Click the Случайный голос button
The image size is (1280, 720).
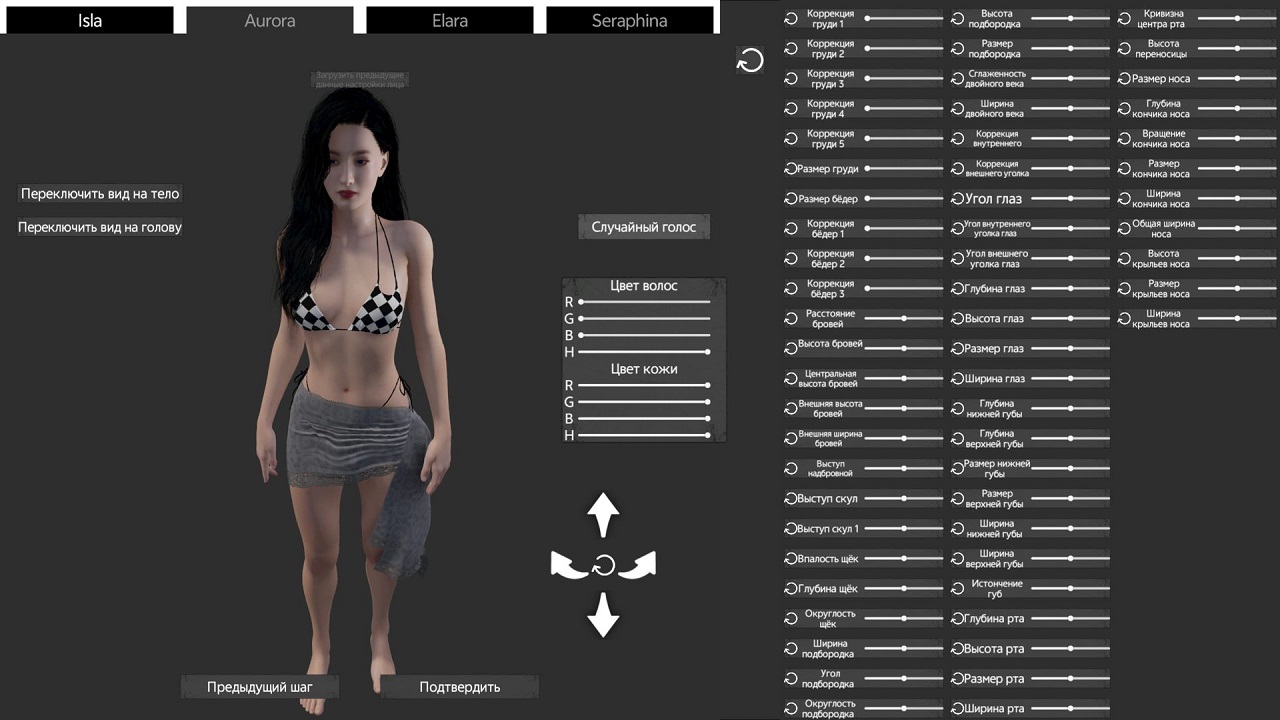point(644,227)
